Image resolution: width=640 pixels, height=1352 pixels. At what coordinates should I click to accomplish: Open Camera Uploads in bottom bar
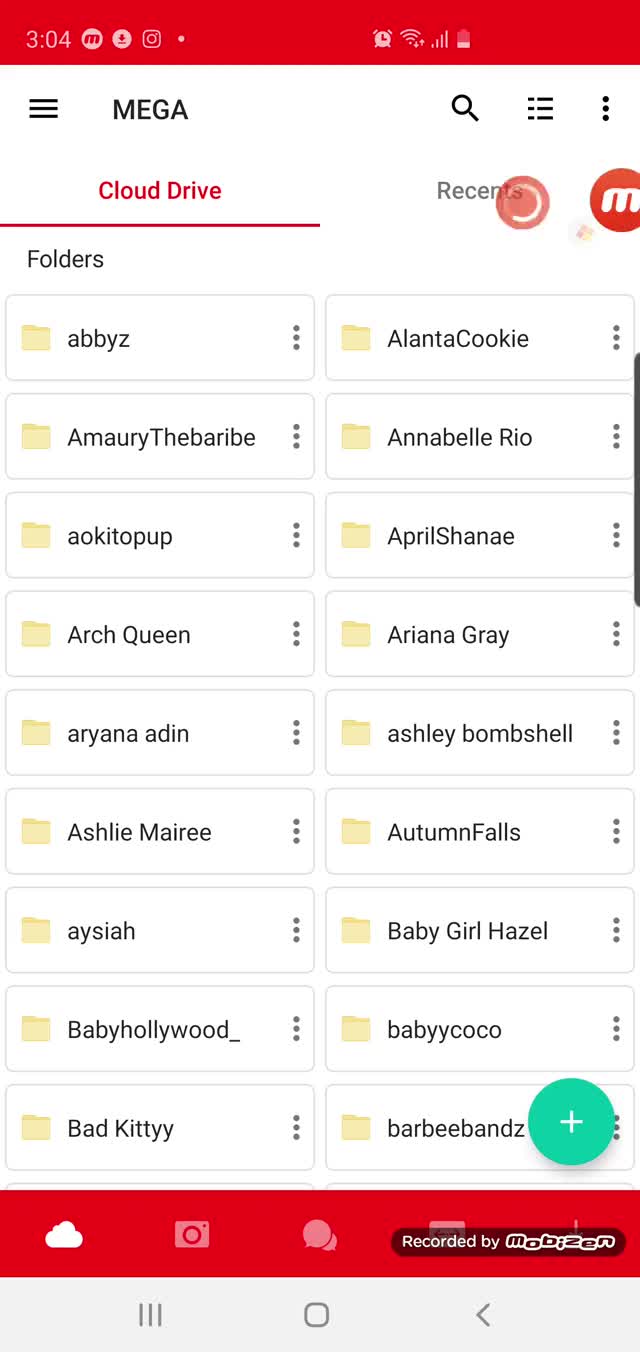(192, 1235)
